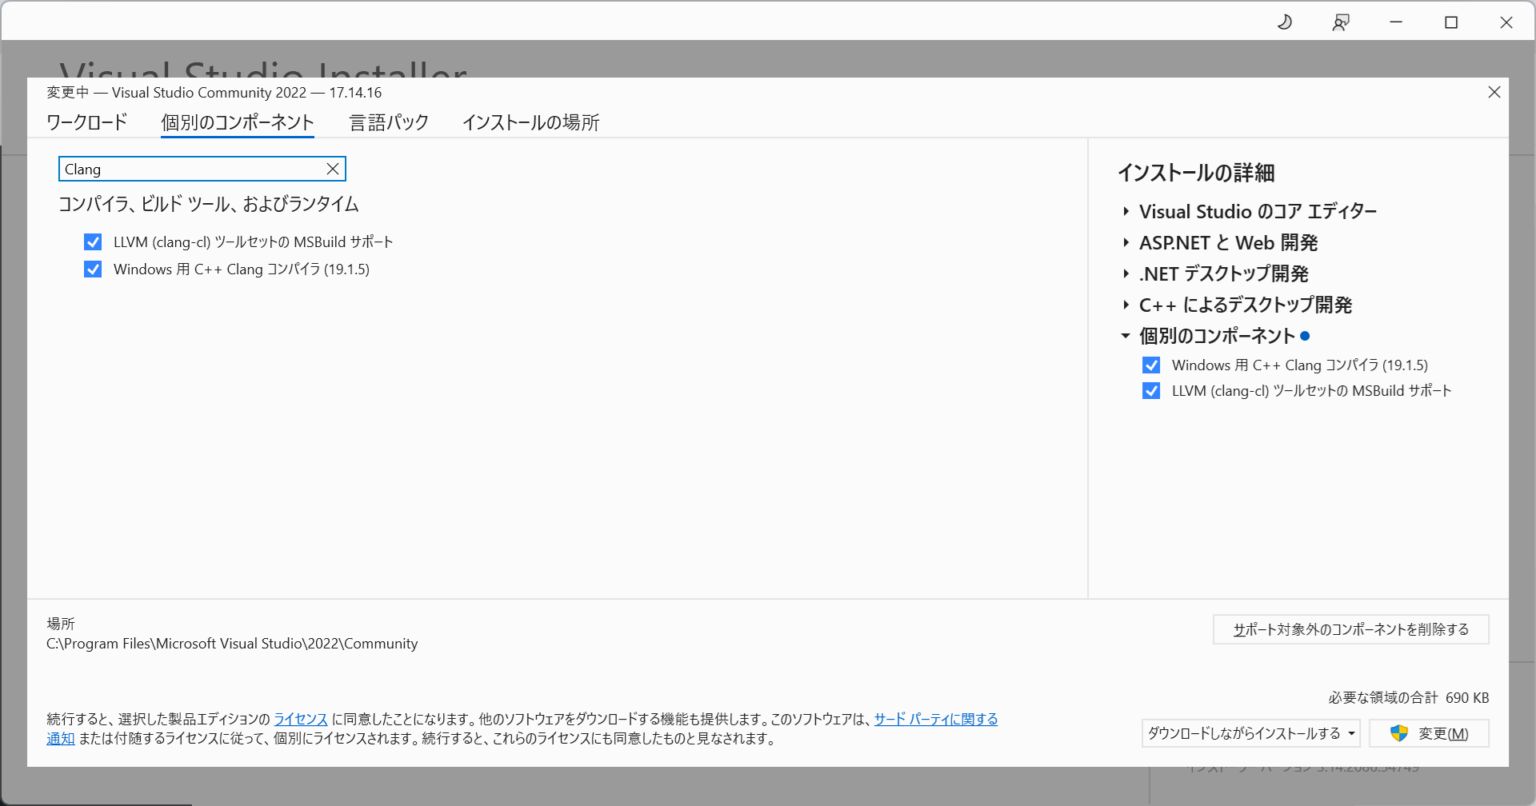Open the インストールの場所 tab
Viewport: 1536px width, 806px height.
[530, 122]
